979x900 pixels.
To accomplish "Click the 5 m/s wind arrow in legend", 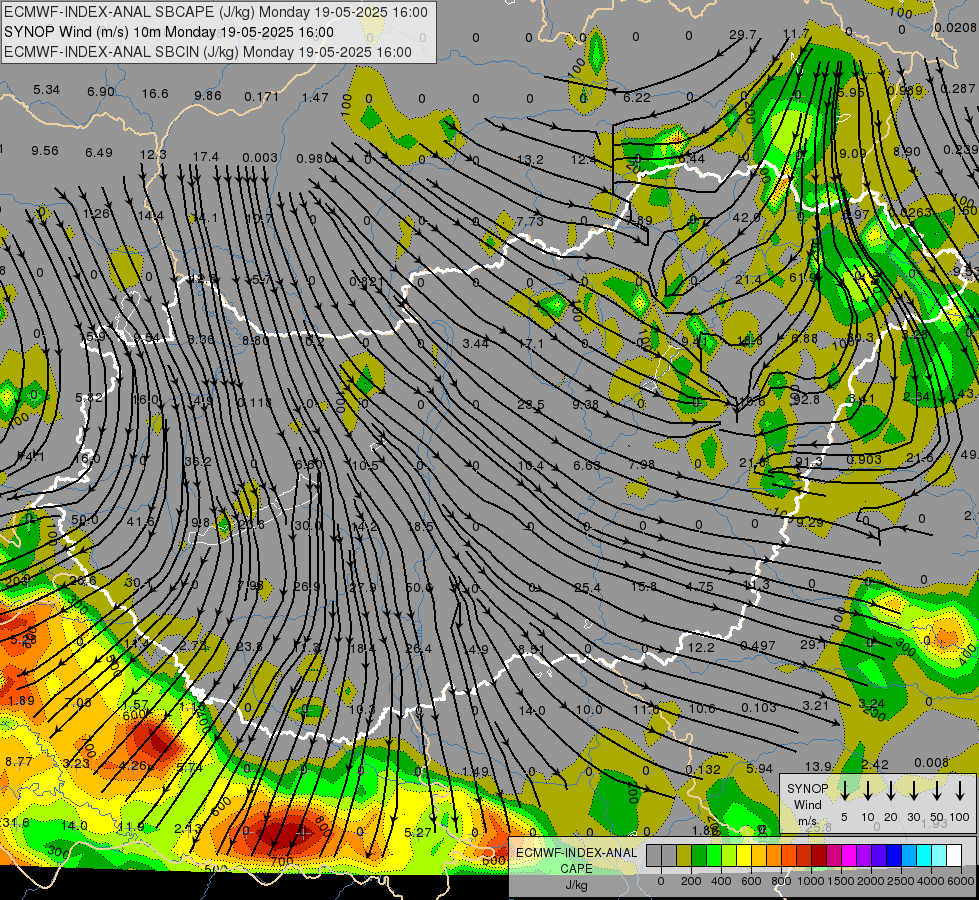I will point(844,790).
